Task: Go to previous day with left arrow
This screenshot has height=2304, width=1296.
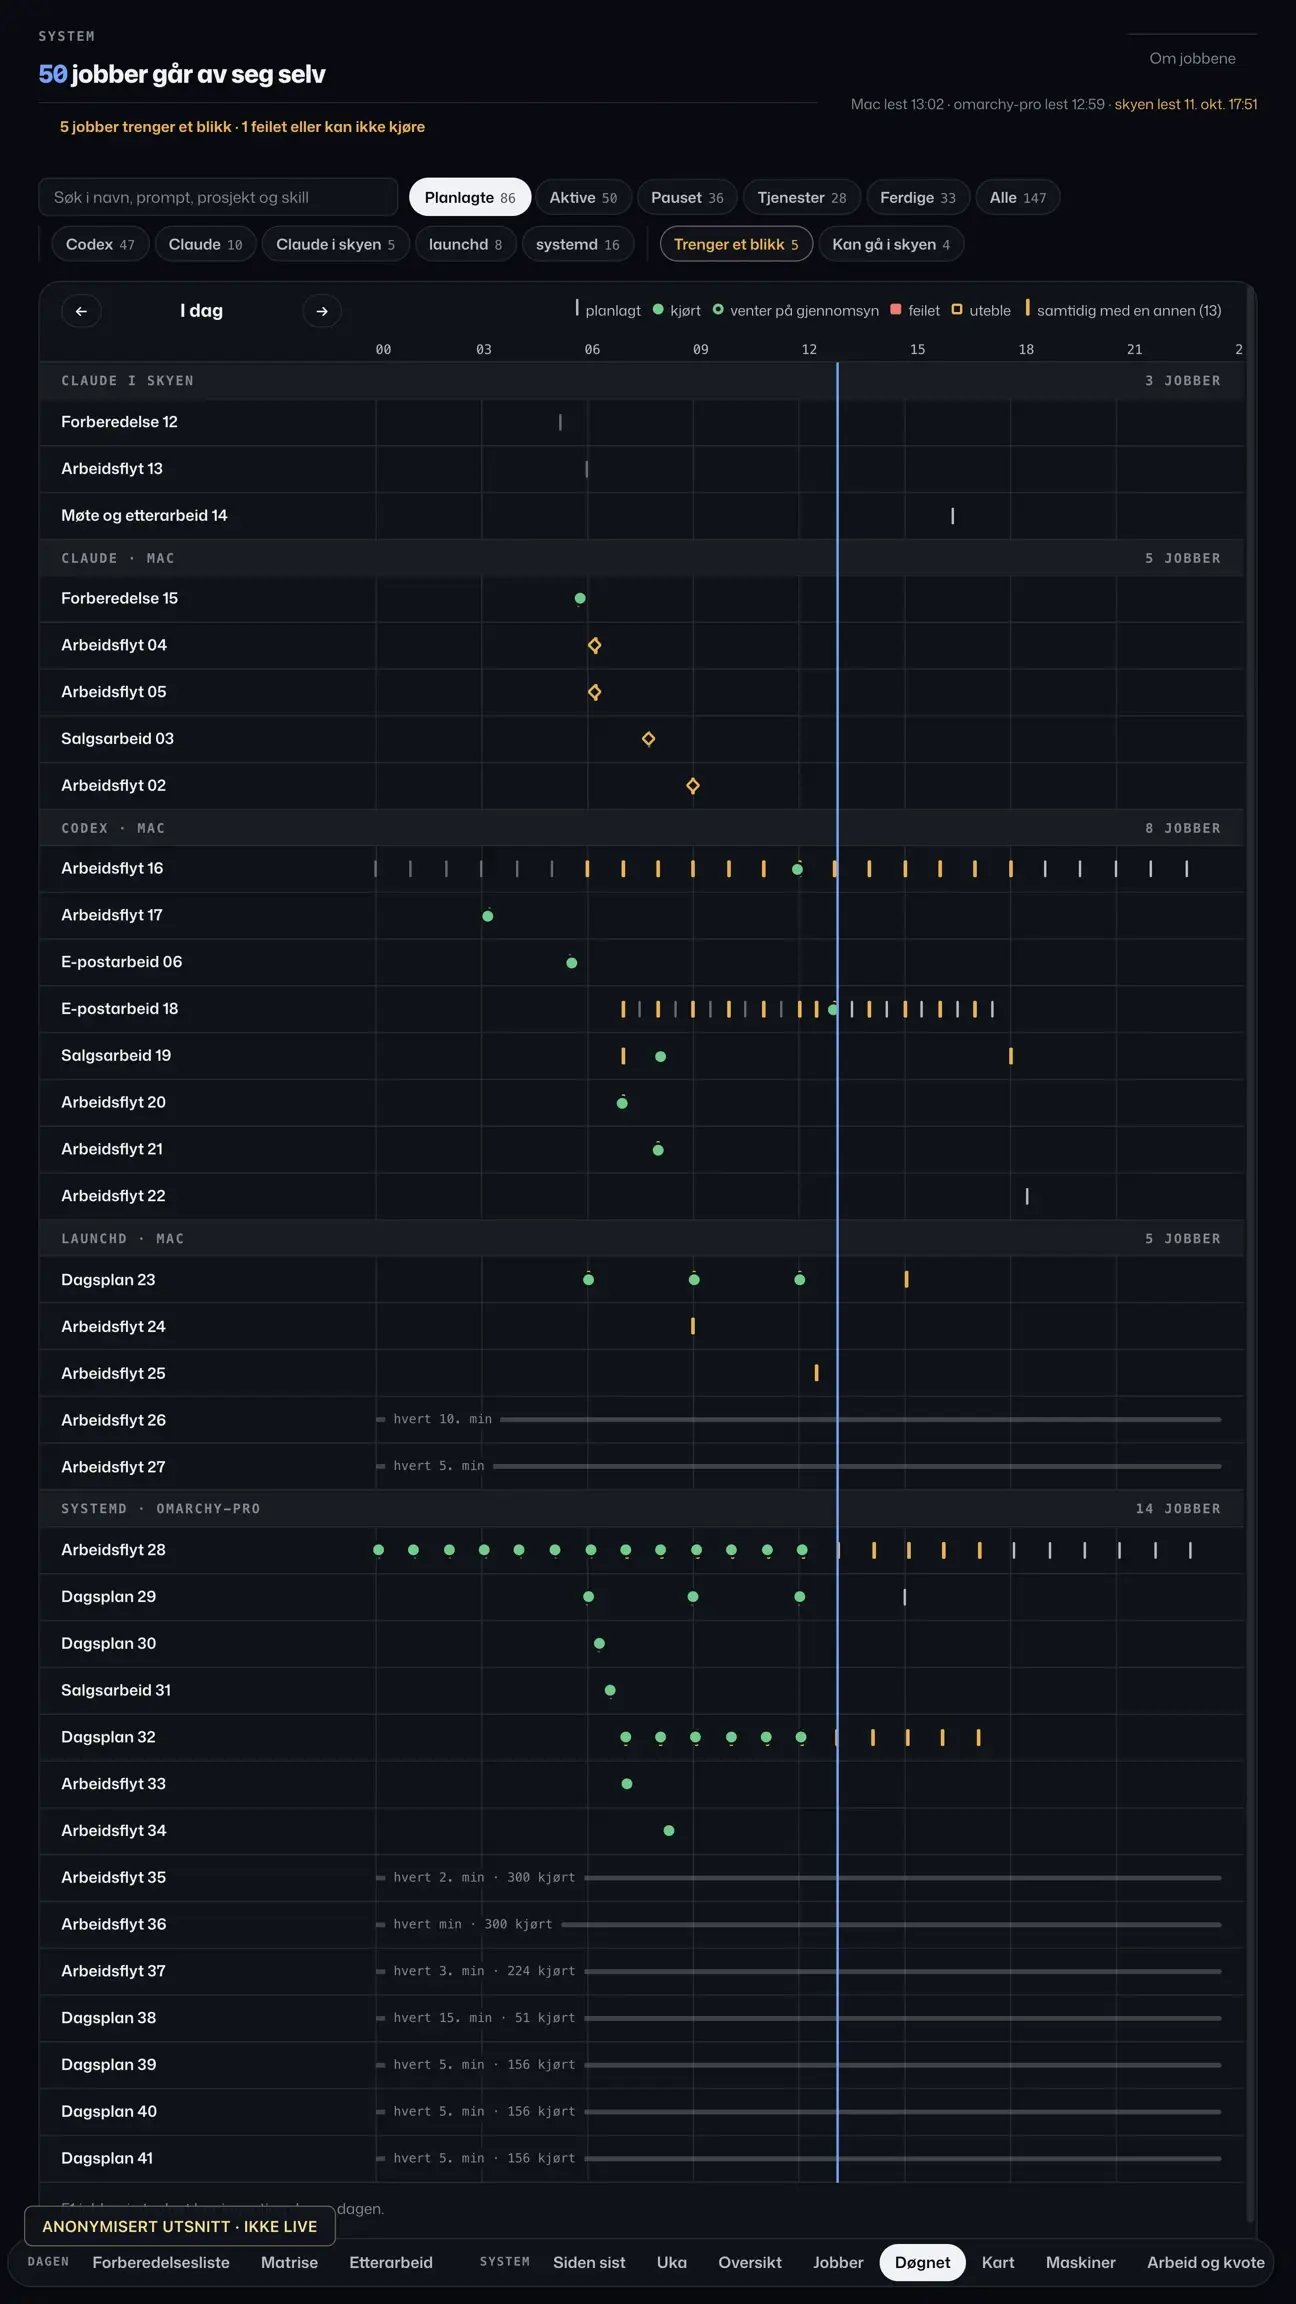Action: coord(81,311)
